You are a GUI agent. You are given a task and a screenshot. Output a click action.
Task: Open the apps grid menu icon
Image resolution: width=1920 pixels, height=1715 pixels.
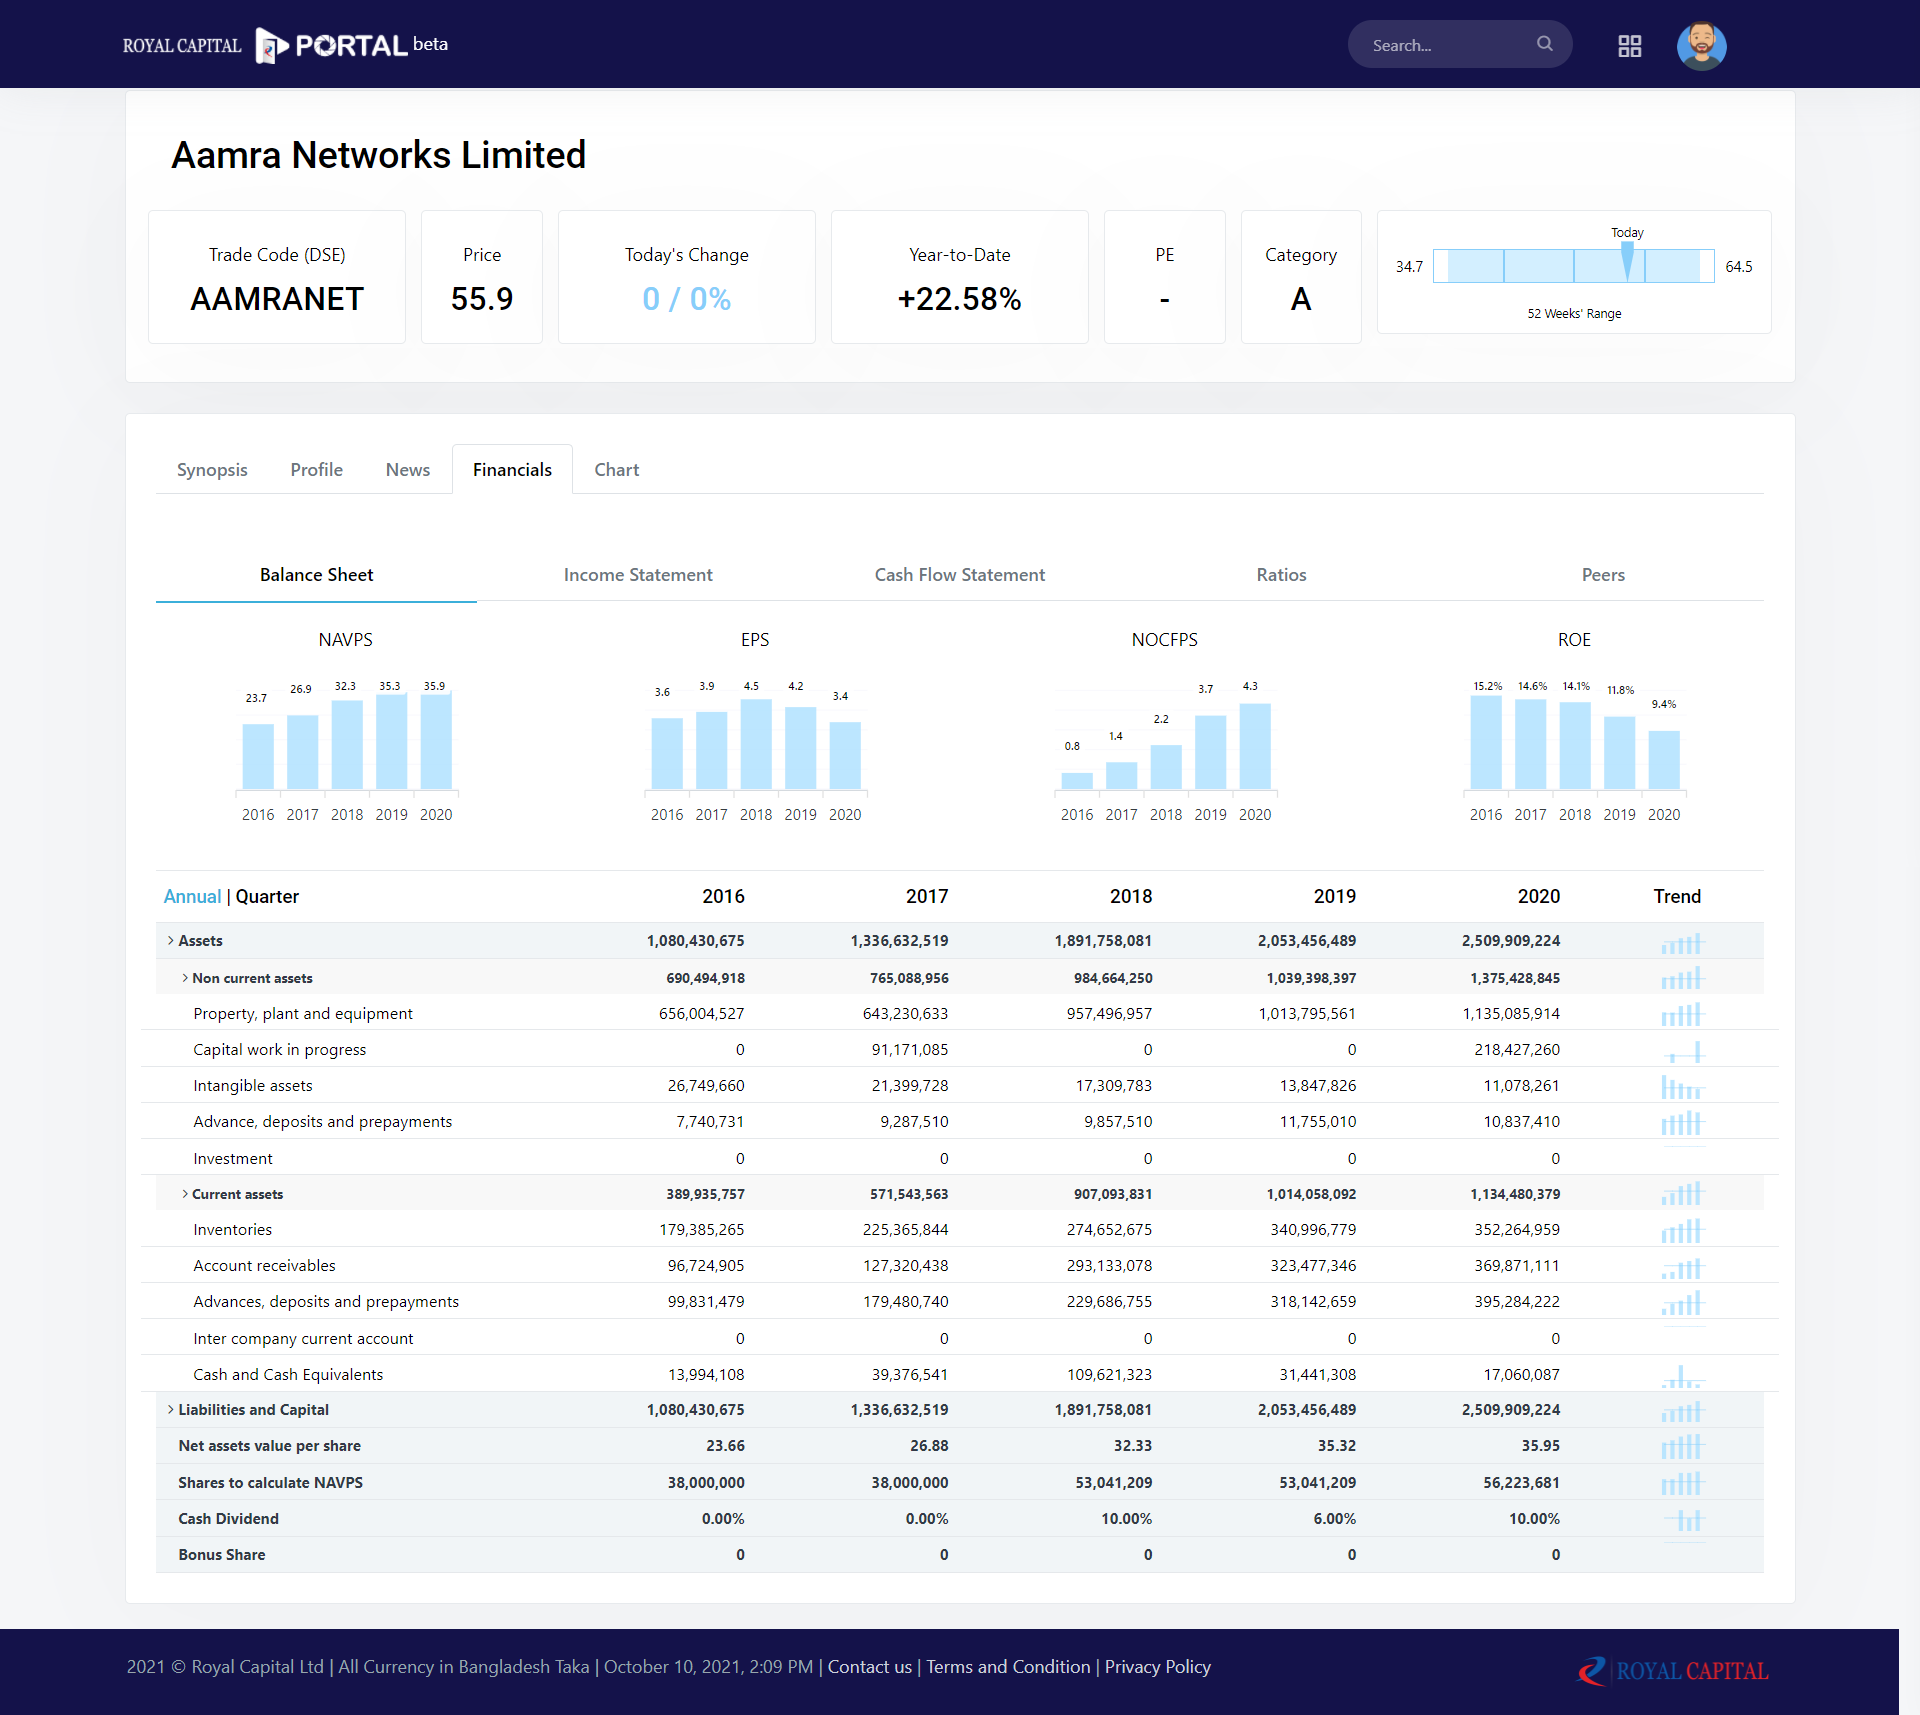(1630, 46)
